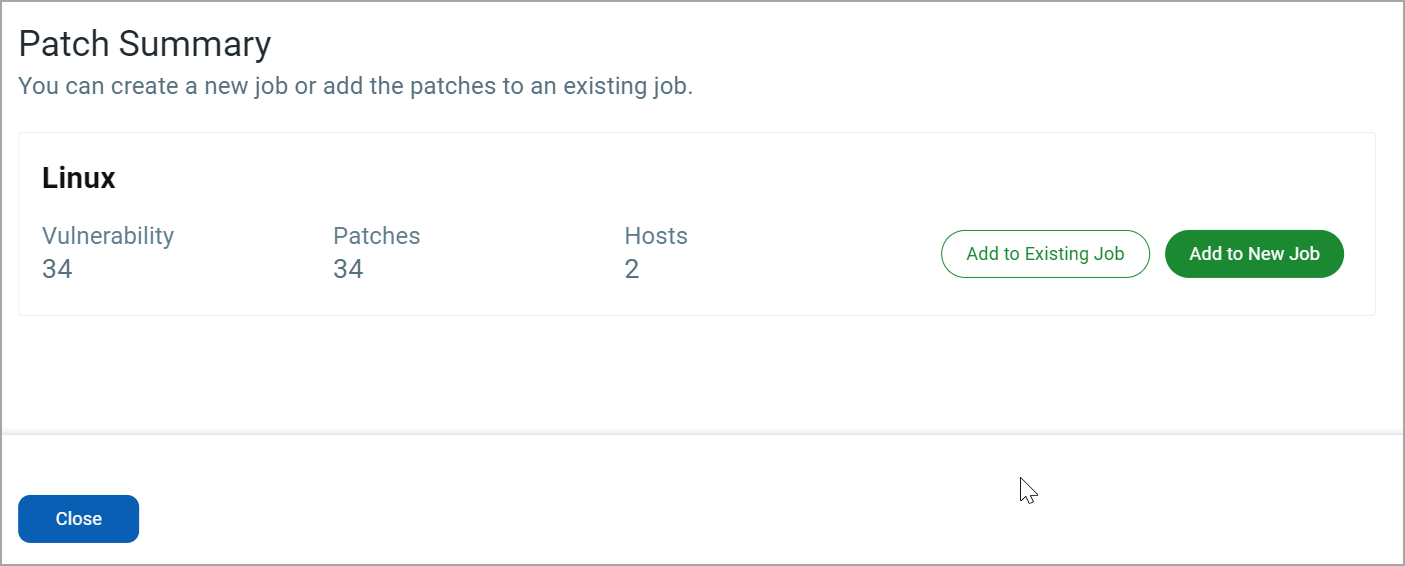
Task: Click the Hosts label
Action: point(656,236)
